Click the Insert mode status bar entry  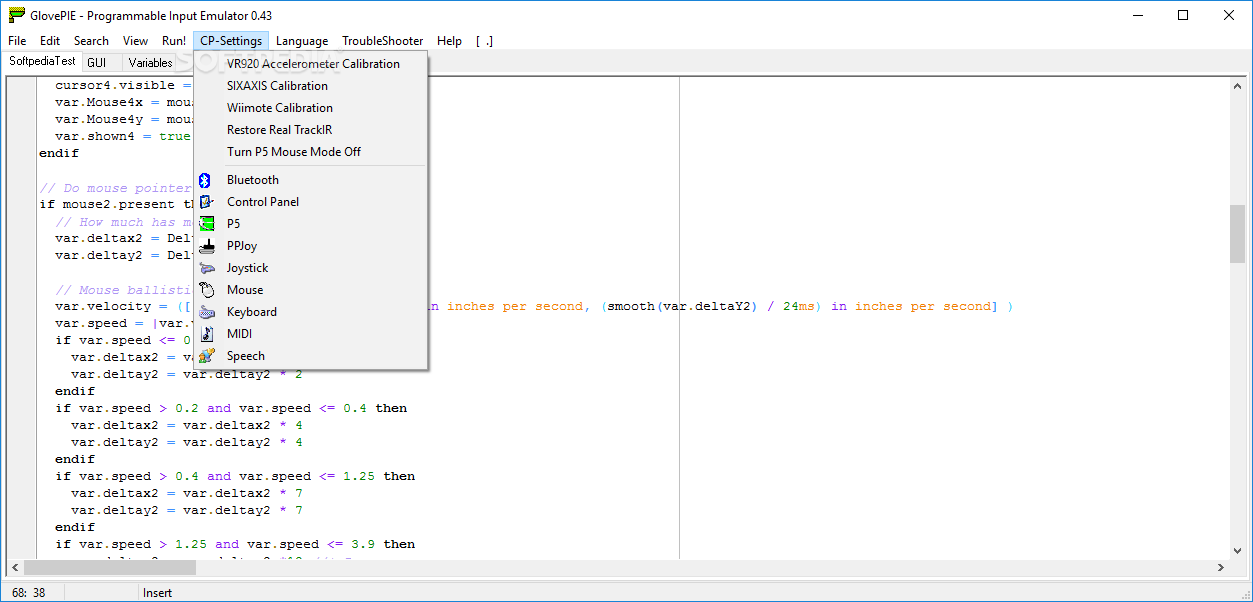(x=158, y=593)
